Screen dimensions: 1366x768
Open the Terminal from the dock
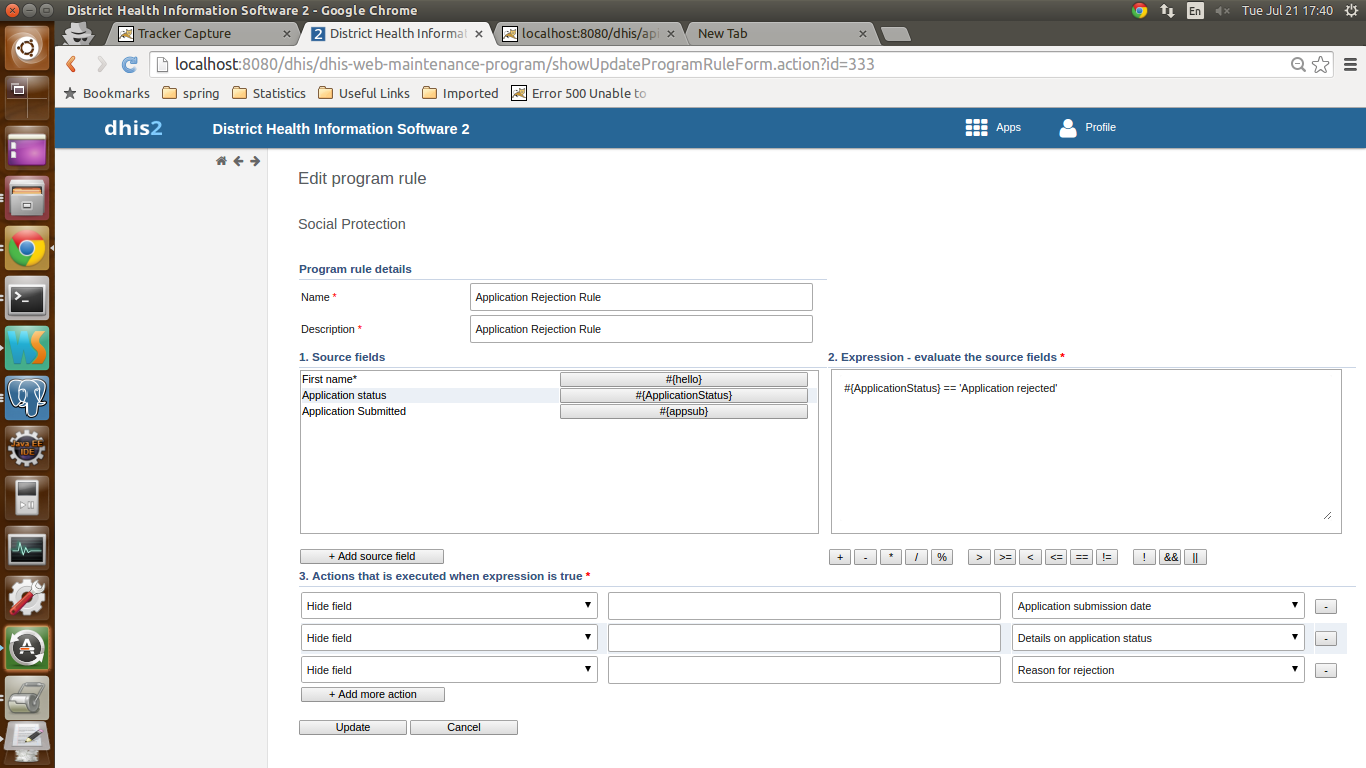tap(27, 298)
